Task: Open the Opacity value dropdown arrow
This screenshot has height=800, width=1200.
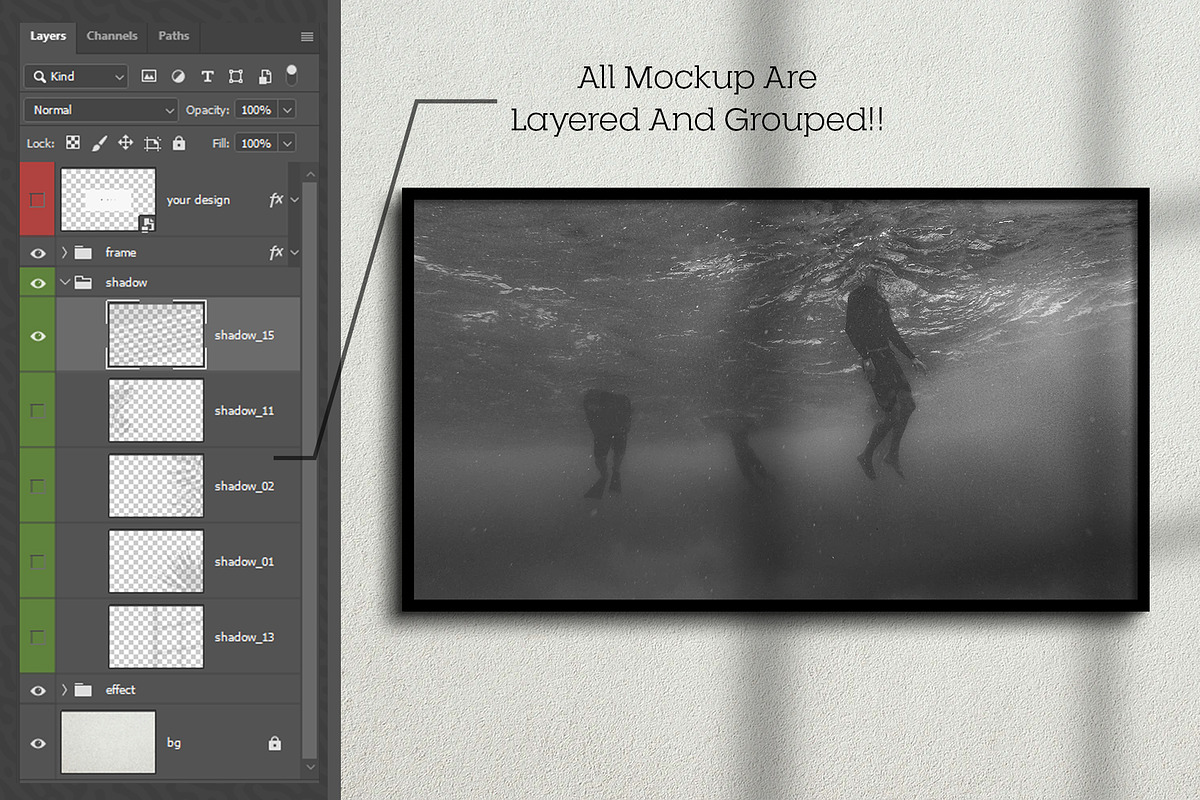Action: pos(287,110)
